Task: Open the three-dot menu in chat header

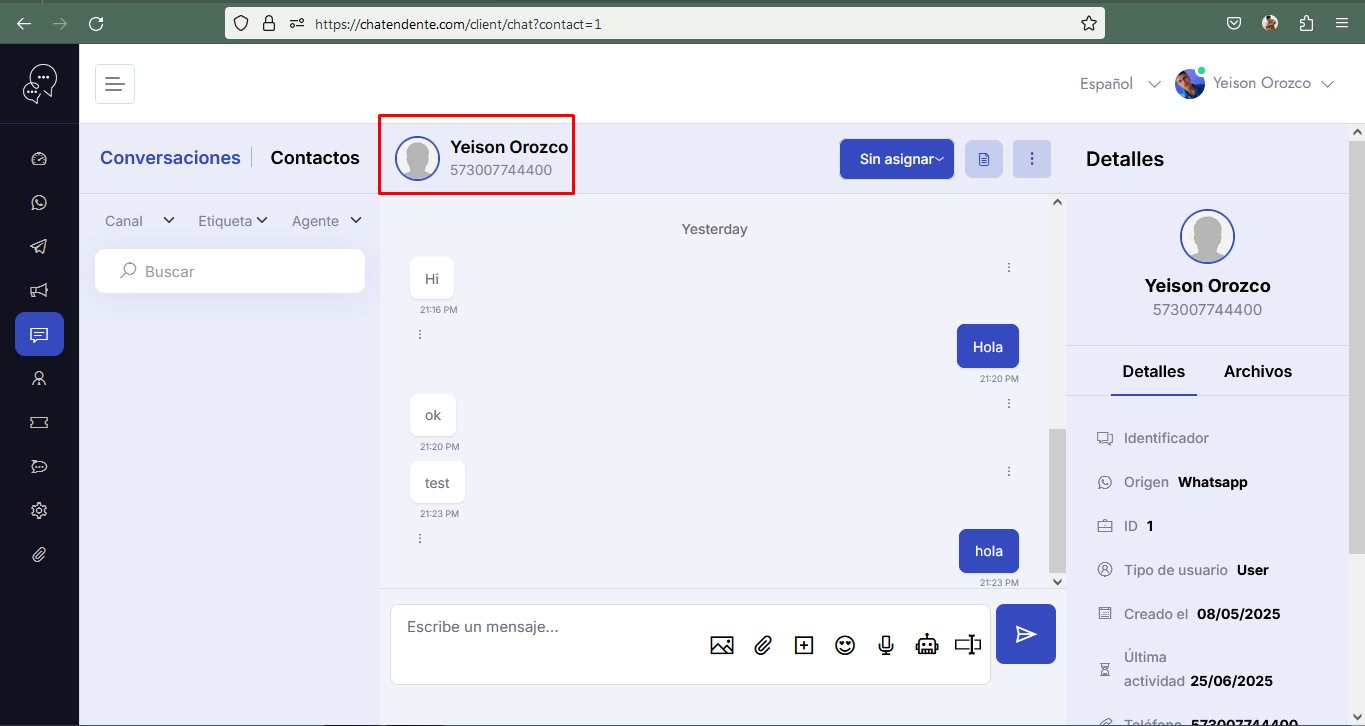Action: pos(1032,159)
